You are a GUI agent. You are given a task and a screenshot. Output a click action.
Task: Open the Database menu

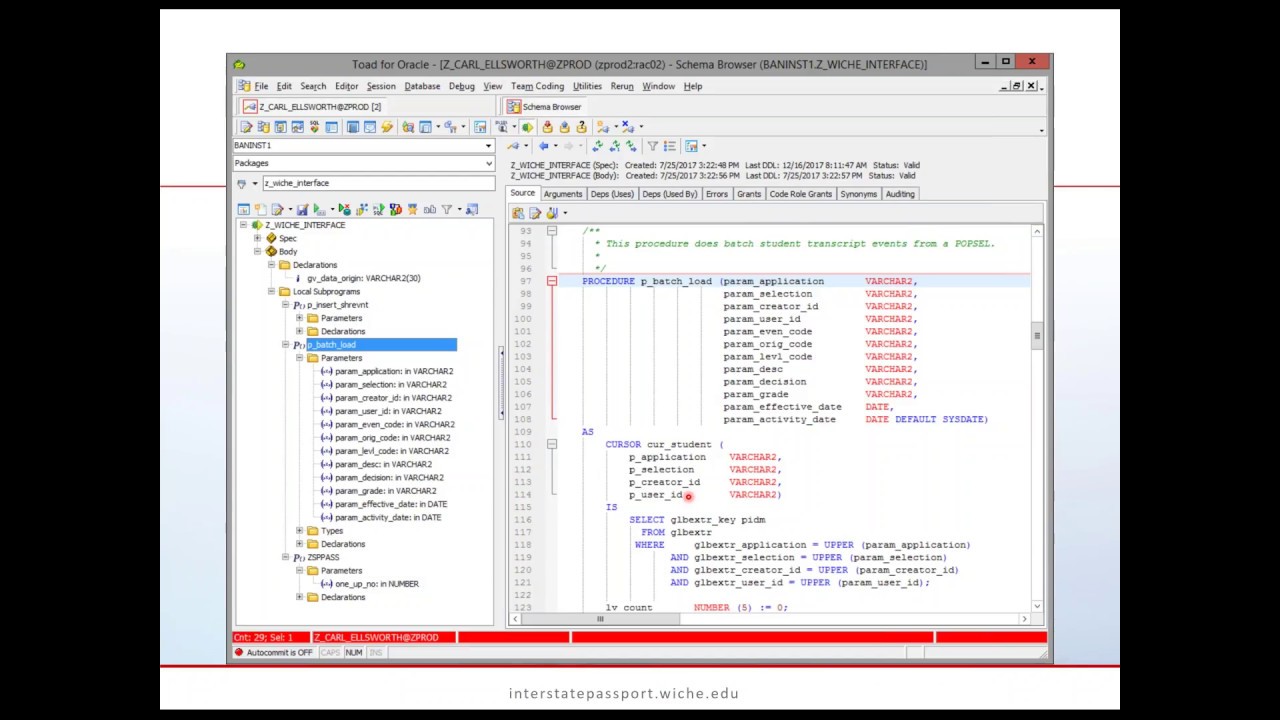[422, 87]
